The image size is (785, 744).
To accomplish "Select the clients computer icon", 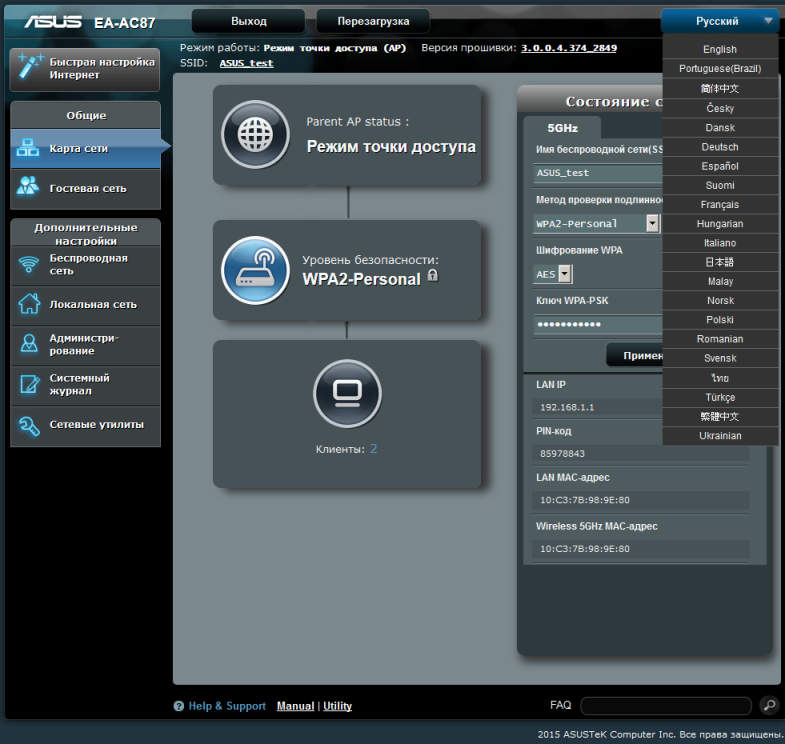I will click(347, 393).
